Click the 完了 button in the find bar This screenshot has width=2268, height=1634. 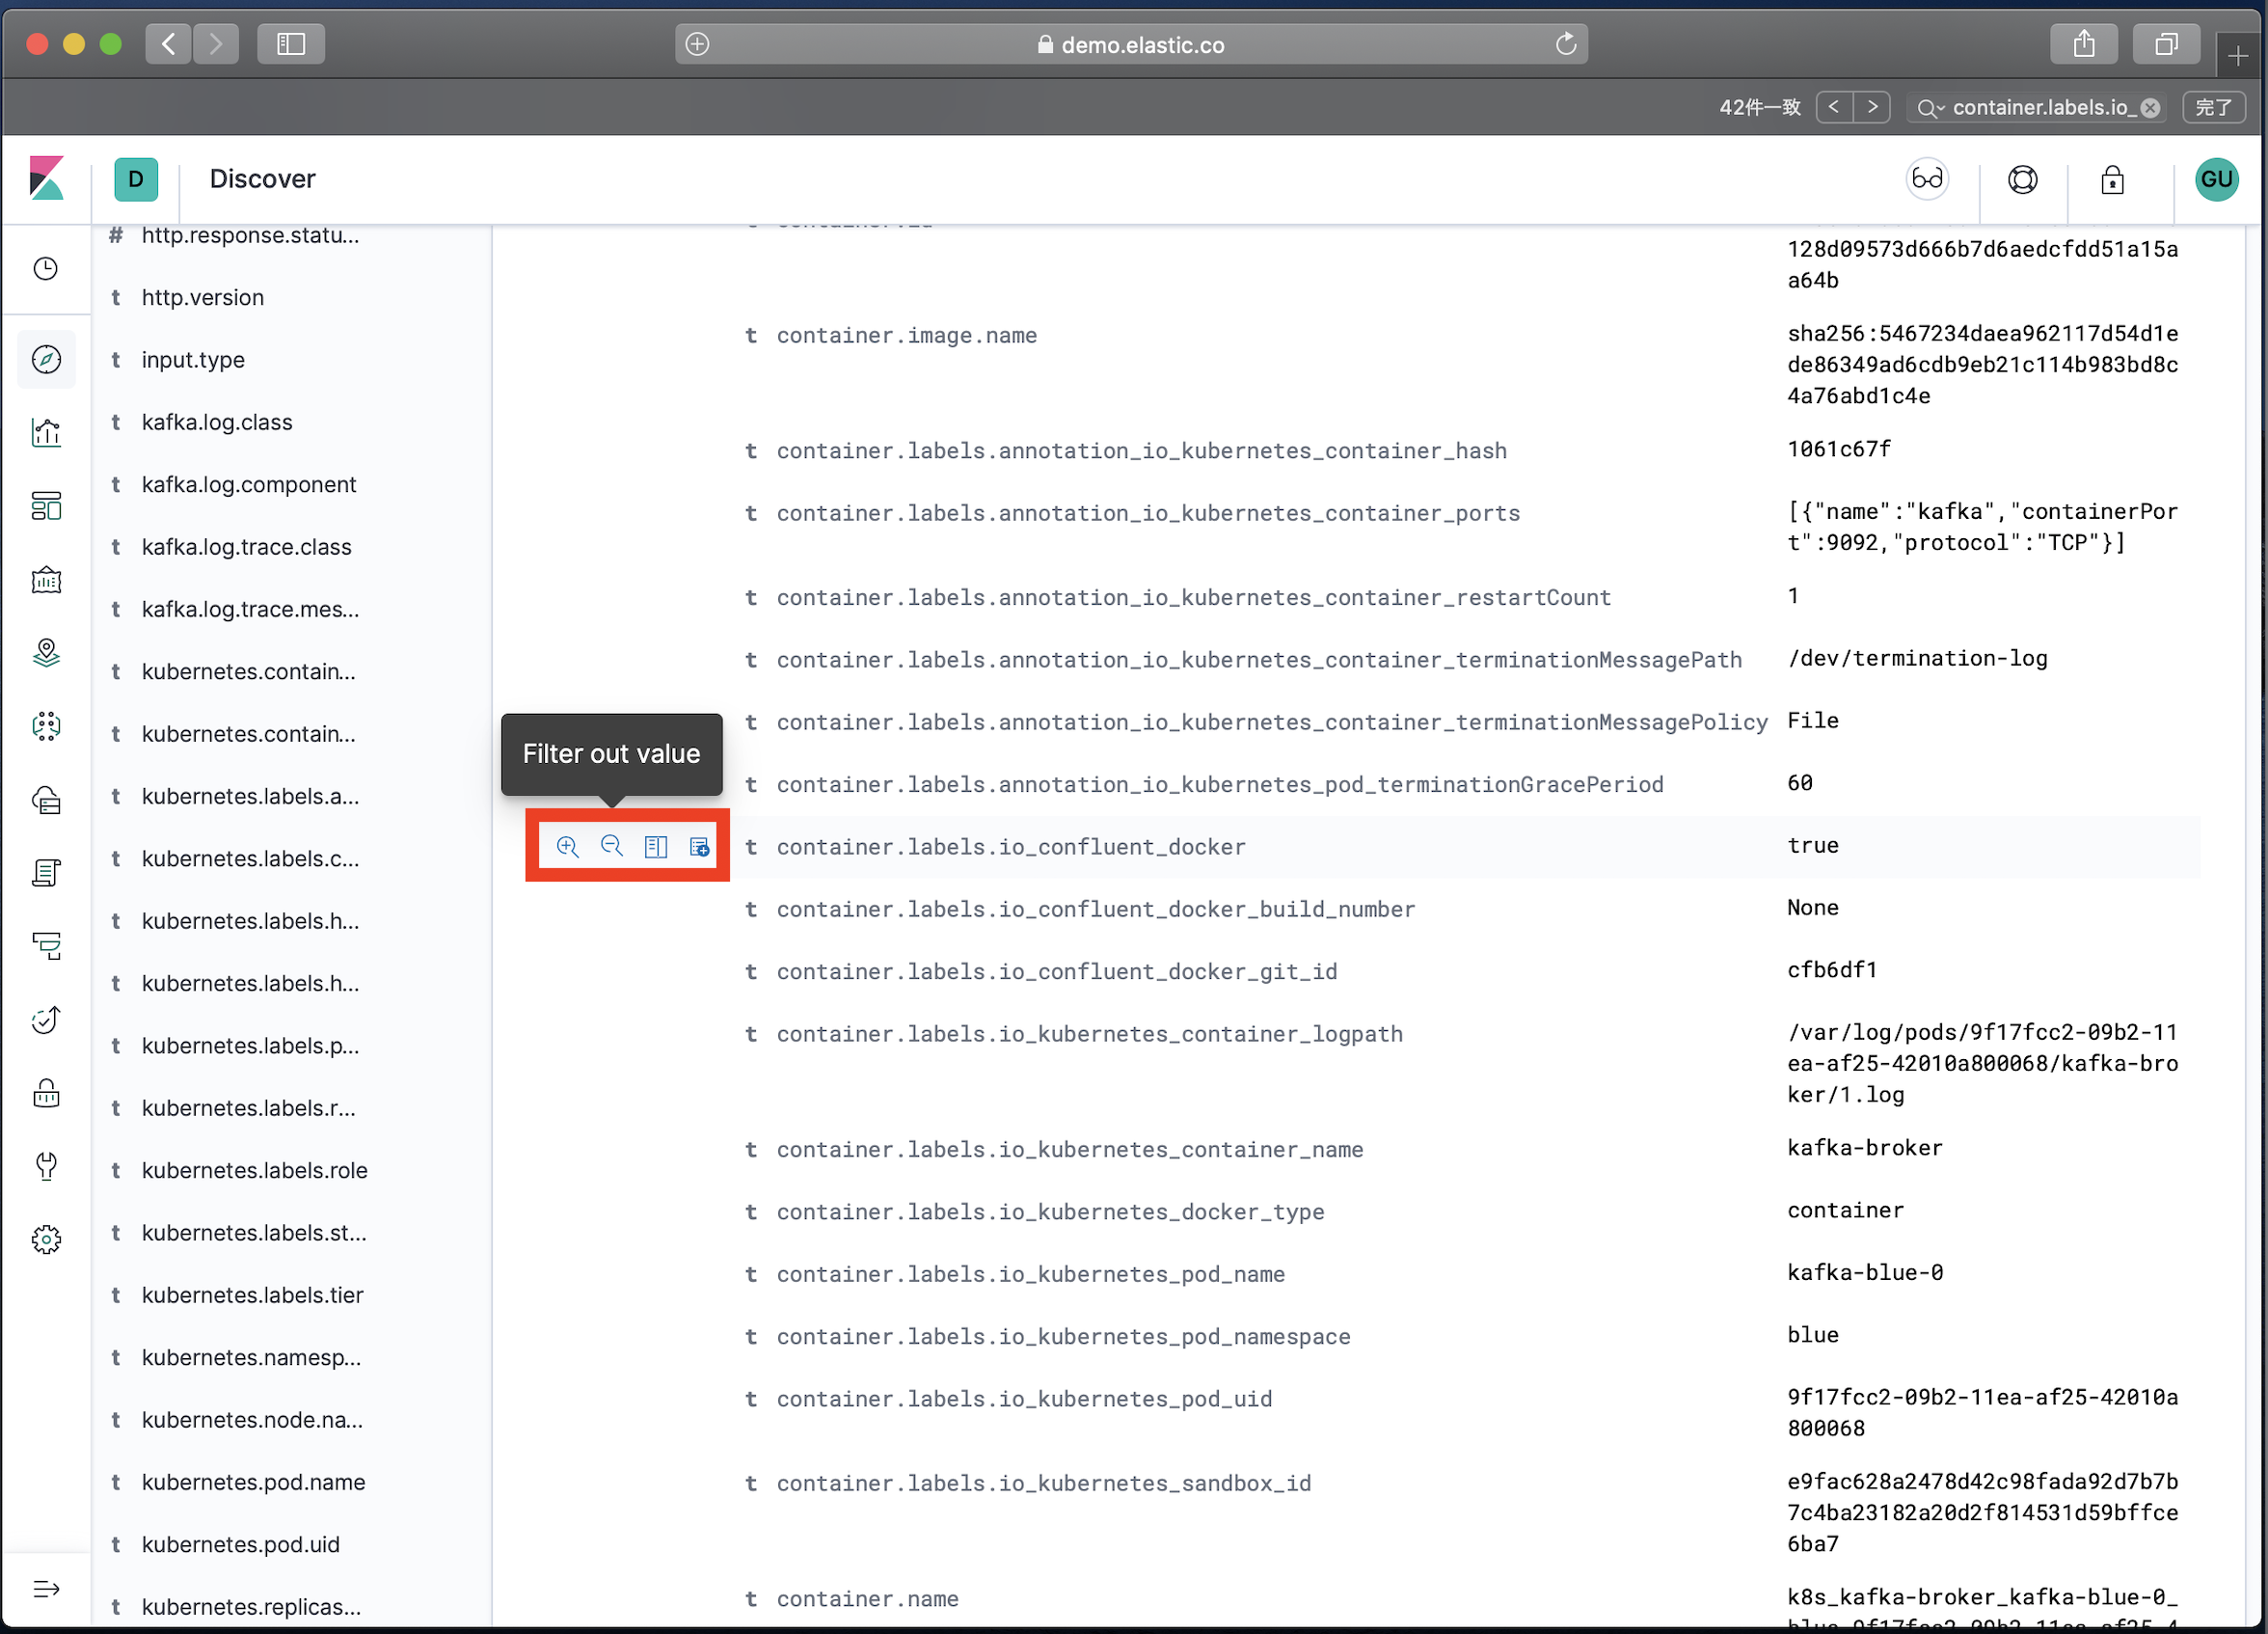tap(2213, 107)
